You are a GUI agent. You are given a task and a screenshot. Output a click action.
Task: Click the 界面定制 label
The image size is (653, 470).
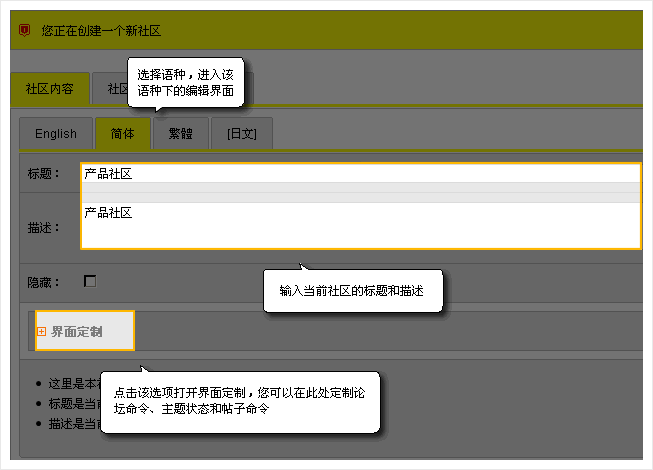(x=77, y=331)
